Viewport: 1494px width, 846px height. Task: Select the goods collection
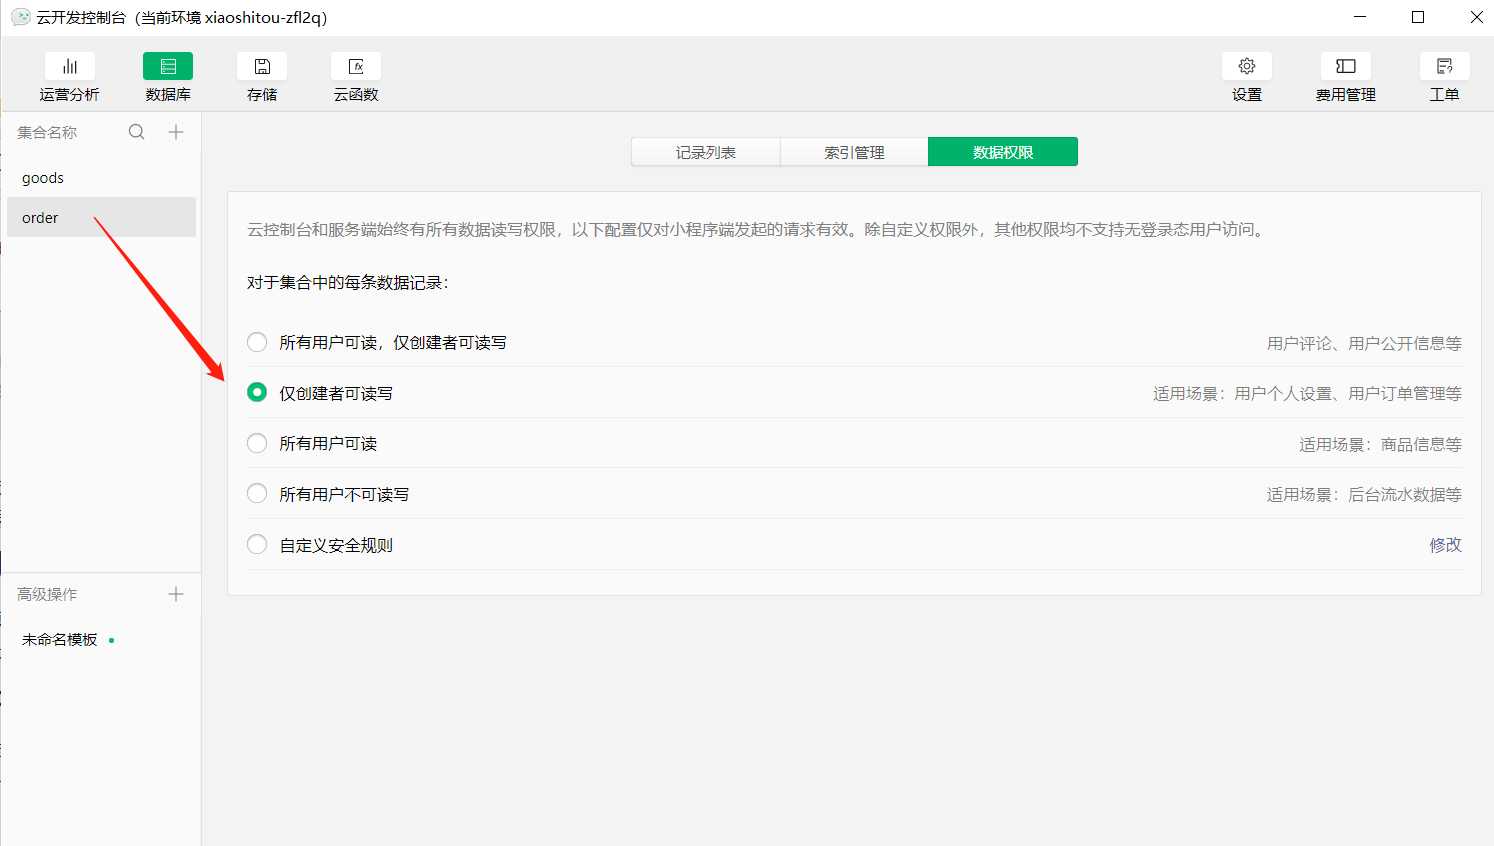(101, 178)
